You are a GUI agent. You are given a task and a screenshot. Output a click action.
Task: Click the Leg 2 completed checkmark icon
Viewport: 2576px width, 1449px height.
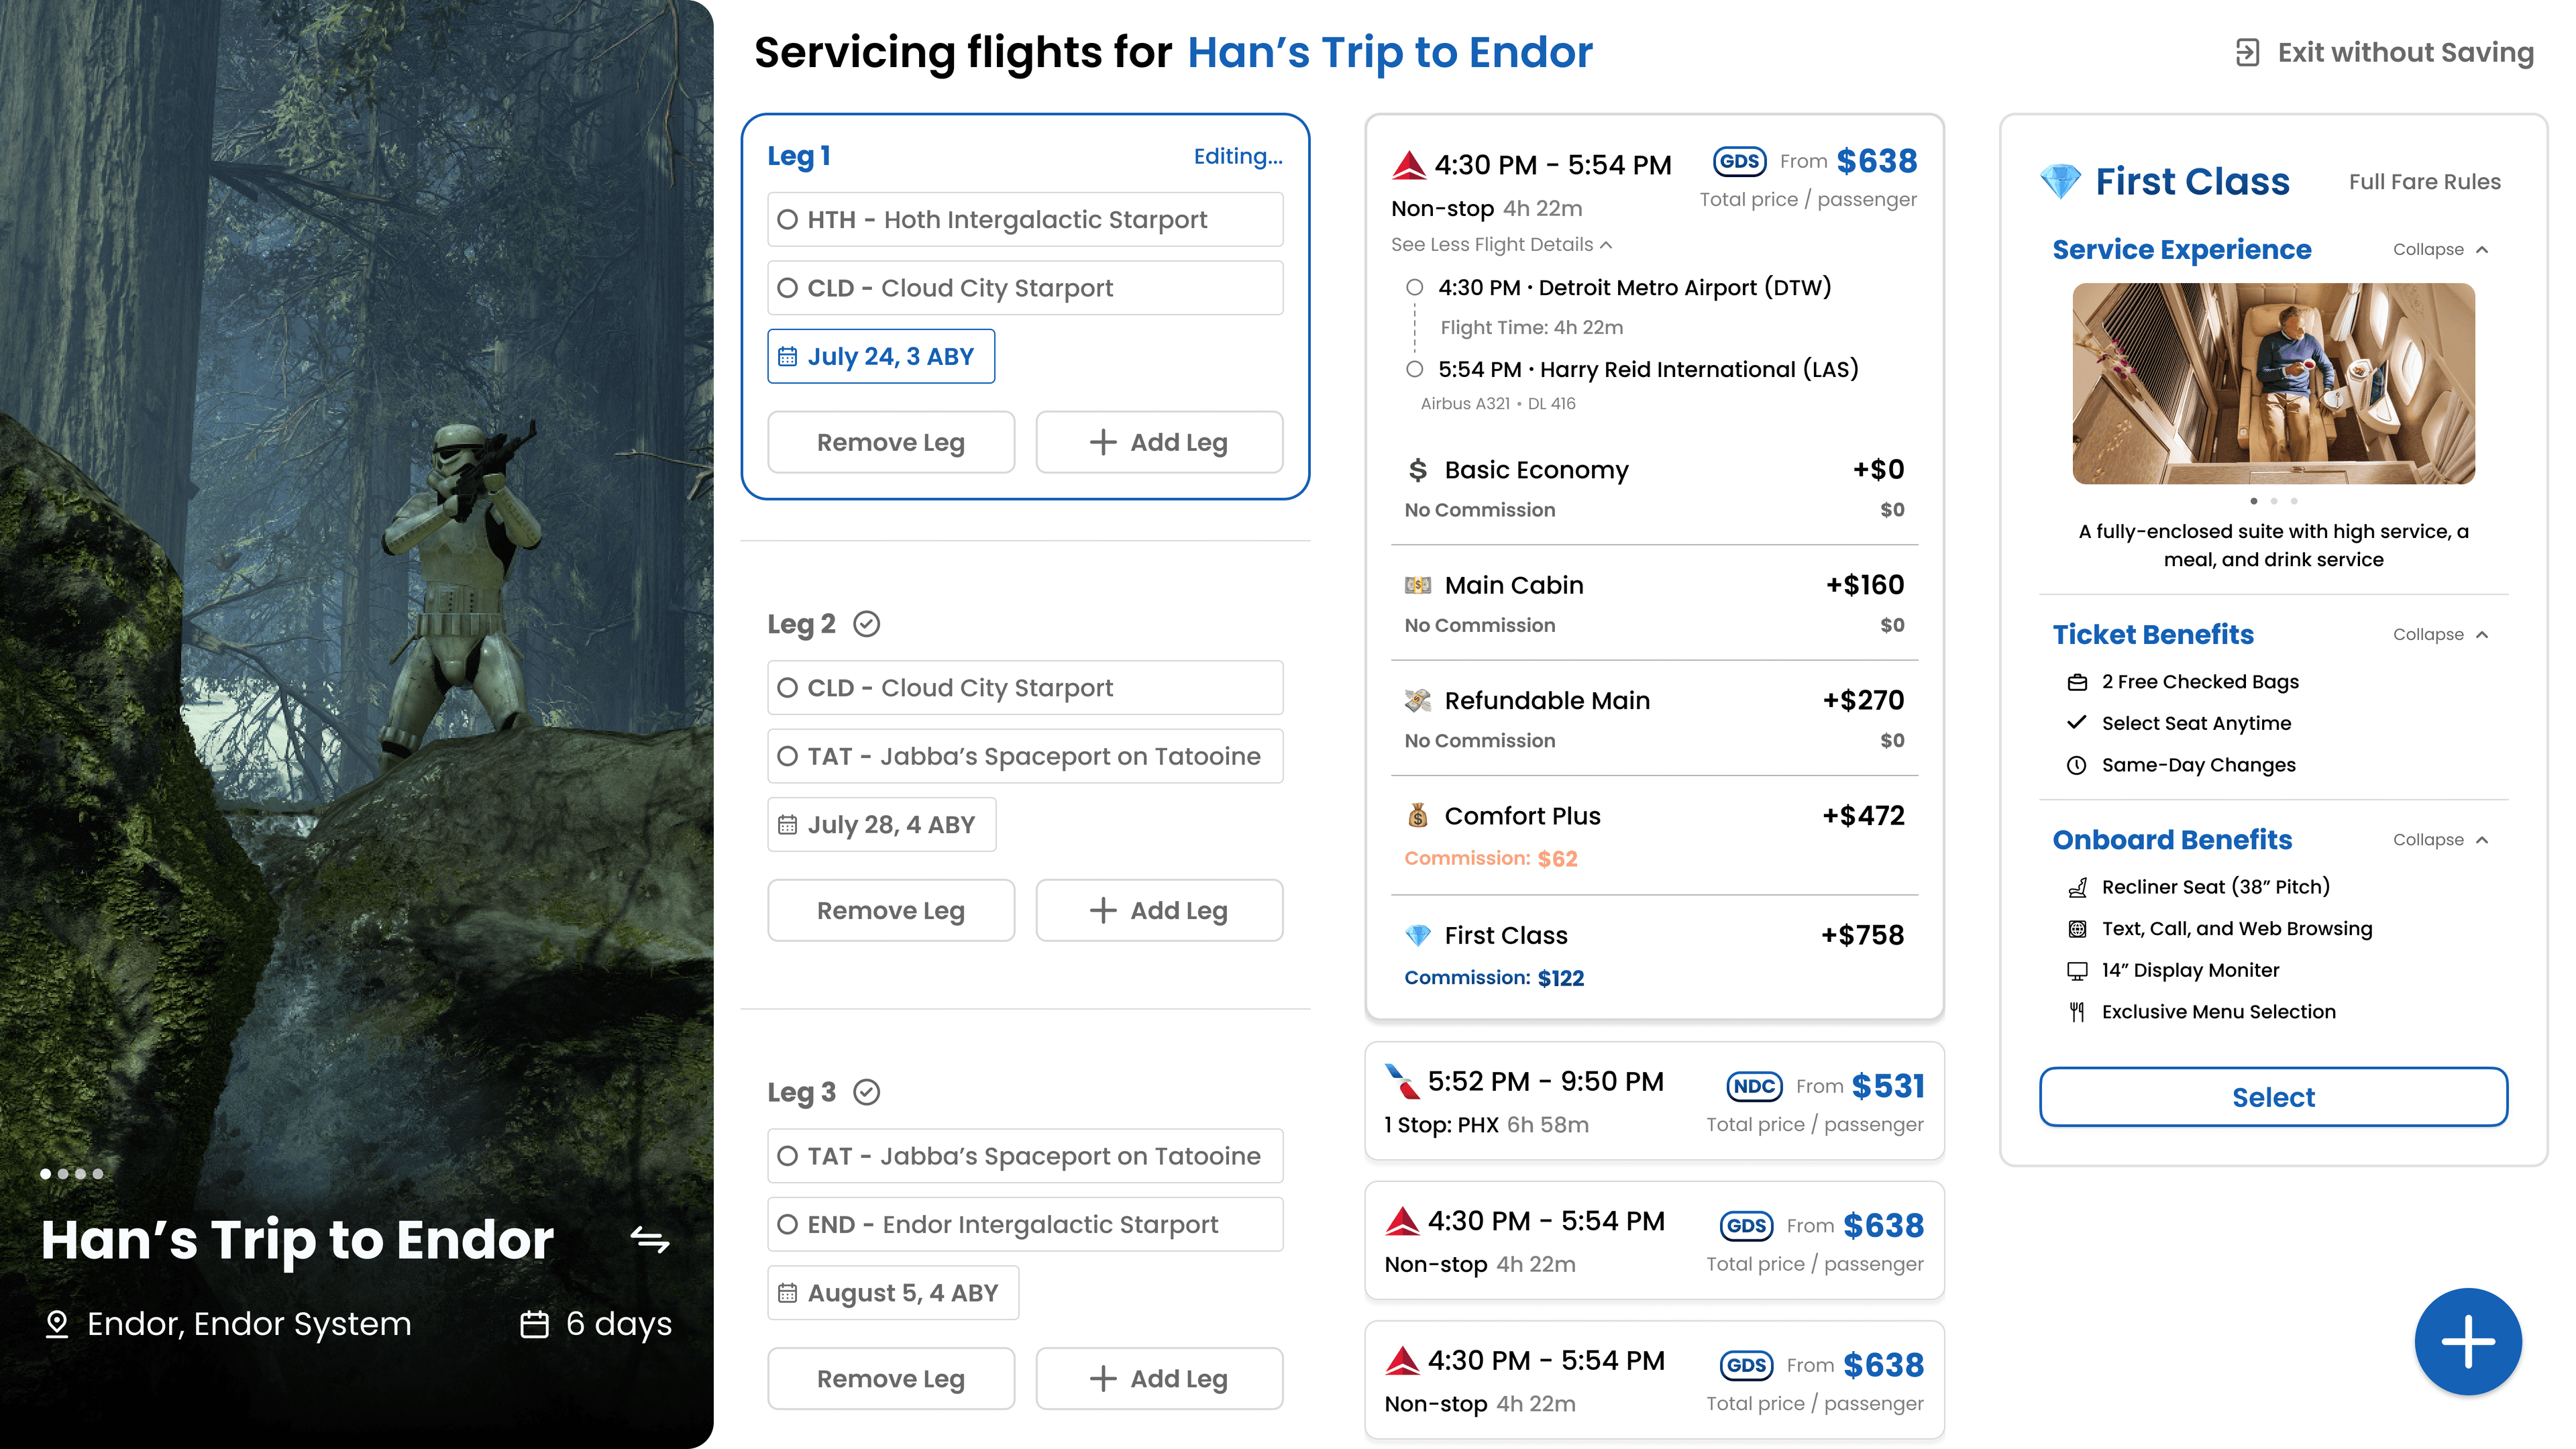pyautogui.click(x=866, y=624)
